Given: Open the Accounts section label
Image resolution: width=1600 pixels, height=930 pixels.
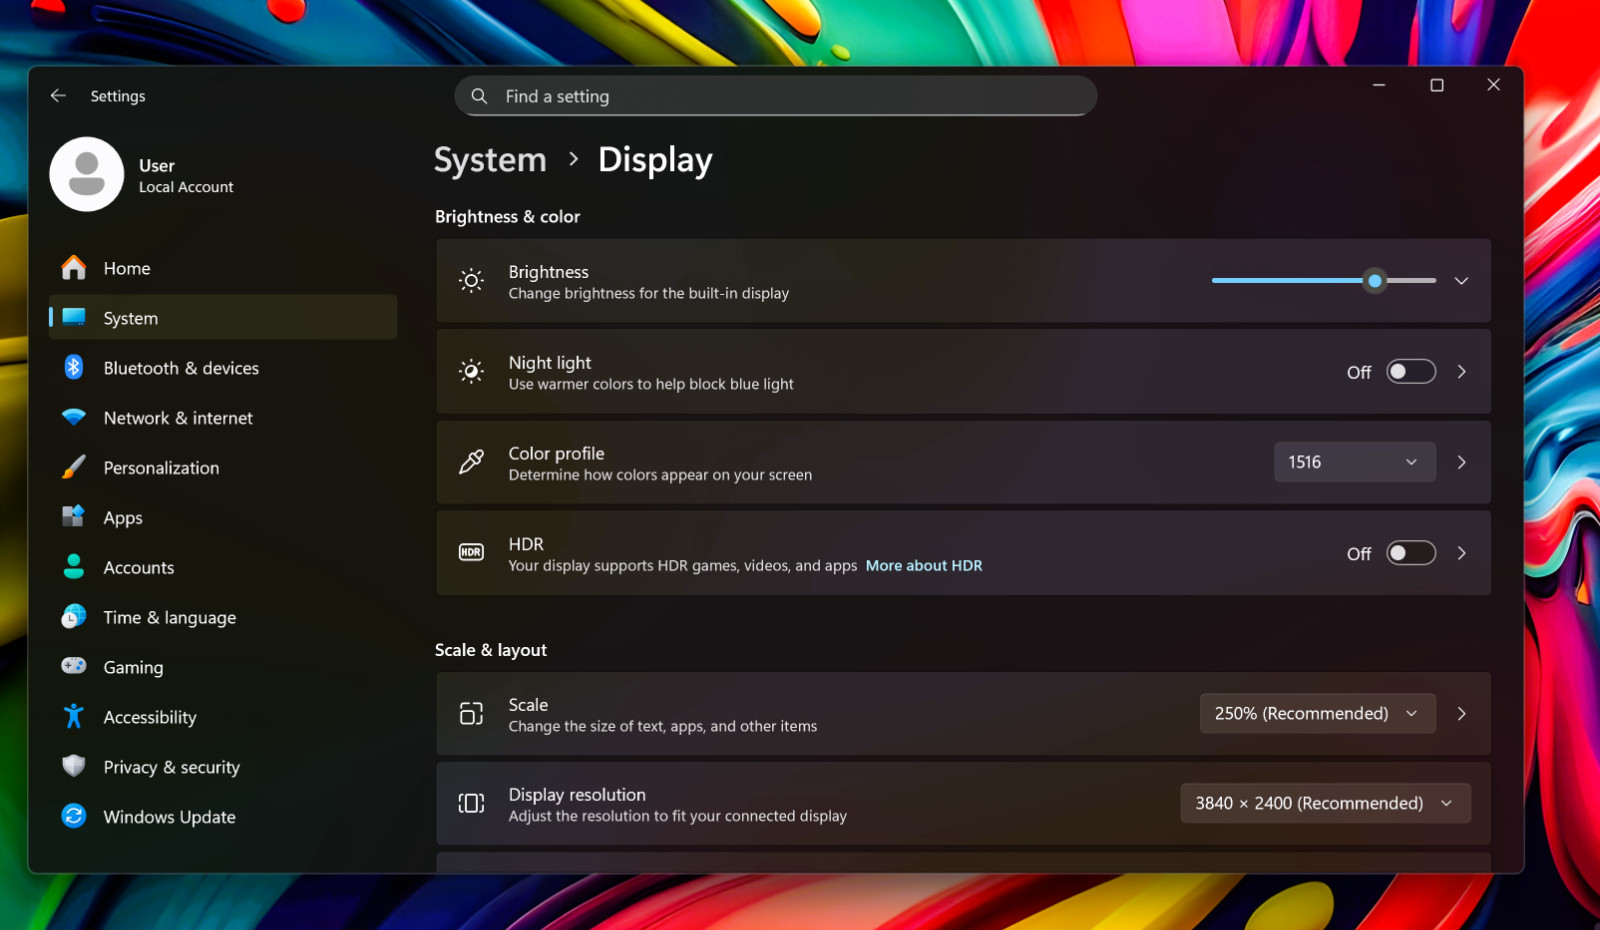Looking at the screenshot, I should pyautogui.click(x=139, y=567).
